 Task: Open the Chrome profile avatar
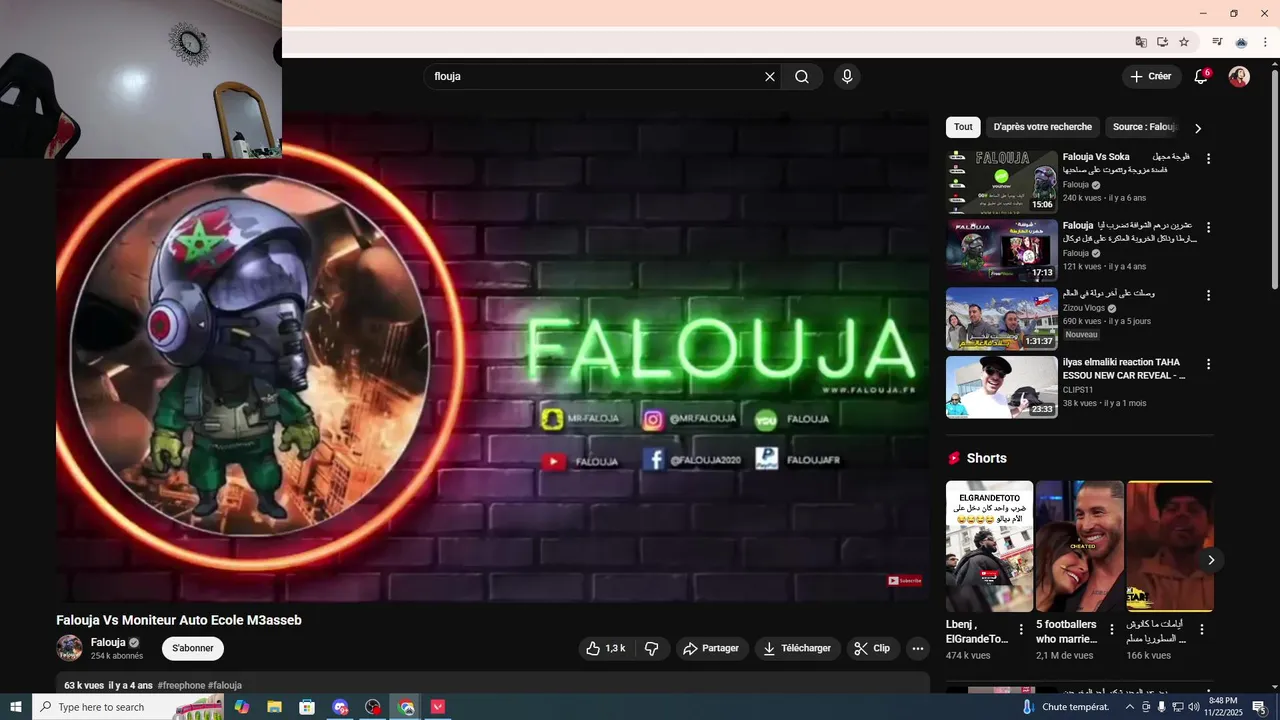pyautogui.click(x=1242, y=42)
